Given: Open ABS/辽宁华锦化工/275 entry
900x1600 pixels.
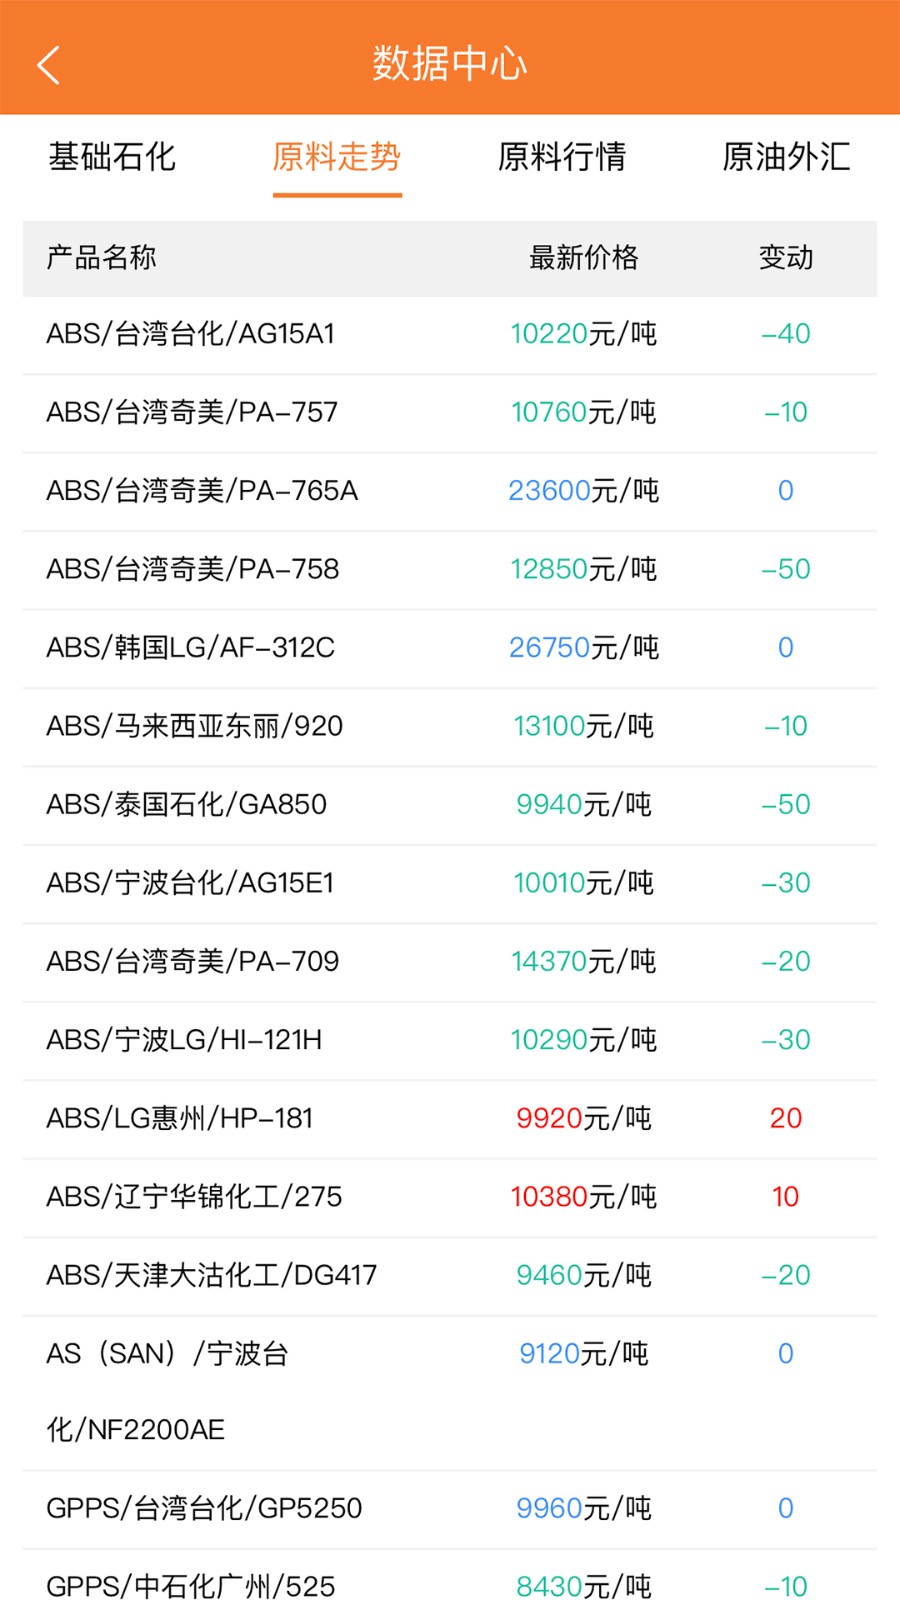Looking at the screenshot, I should tap(194, 1197).
